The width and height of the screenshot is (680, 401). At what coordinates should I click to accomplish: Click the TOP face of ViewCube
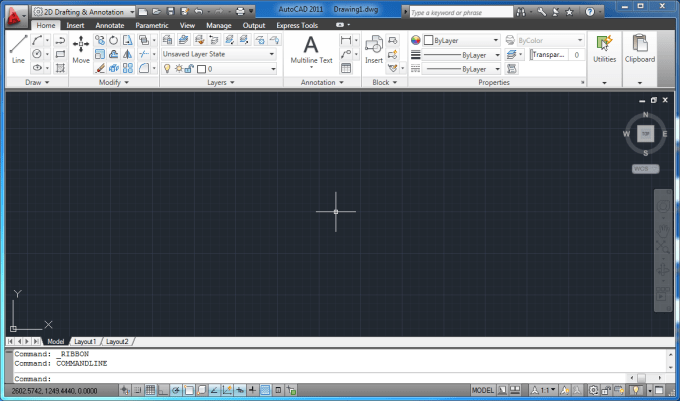645,134
